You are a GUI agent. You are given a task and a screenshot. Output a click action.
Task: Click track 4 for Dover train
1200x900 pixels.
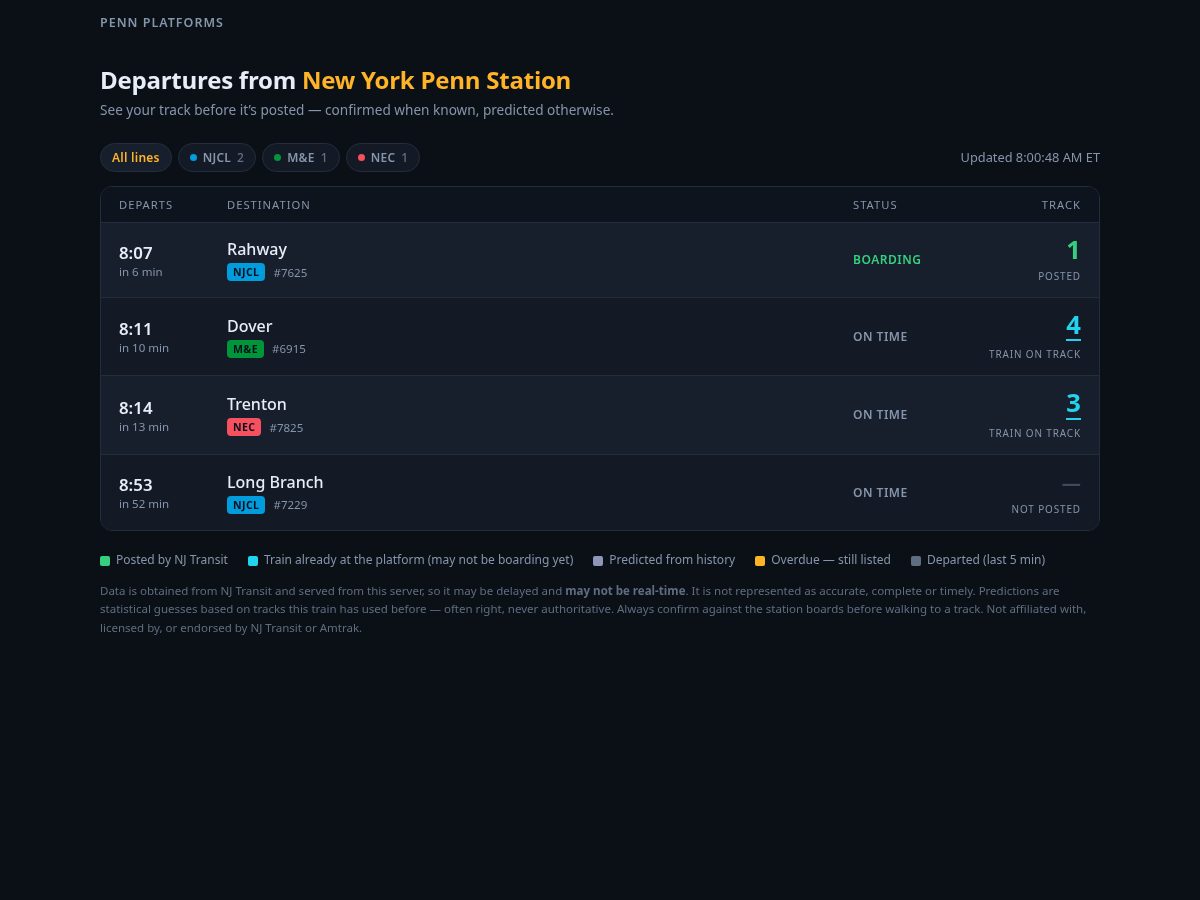(x=1073, y=326)
